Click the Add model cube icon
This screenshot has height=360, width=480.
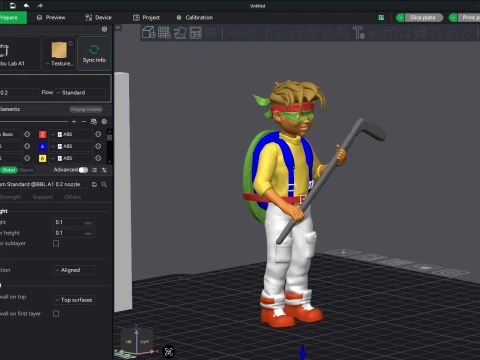[148, 33]
